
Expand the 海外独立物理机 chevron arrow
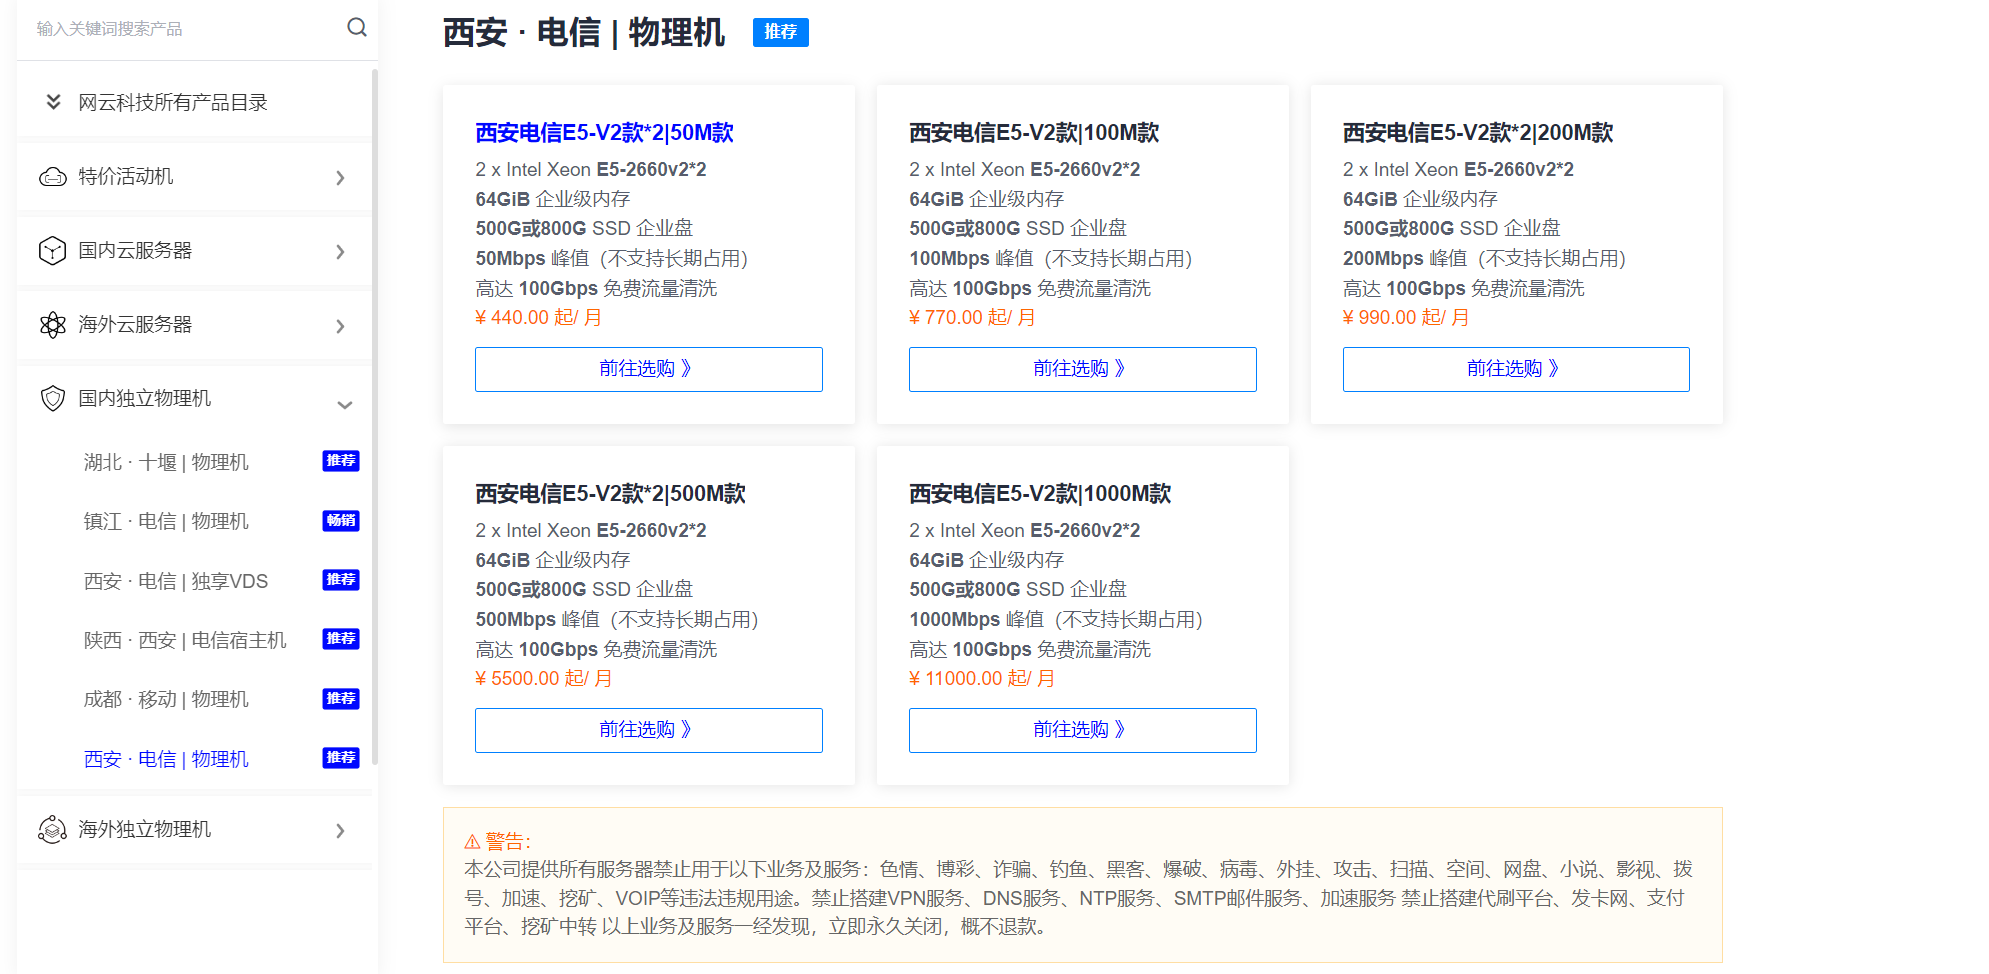[x=340, y=831]
